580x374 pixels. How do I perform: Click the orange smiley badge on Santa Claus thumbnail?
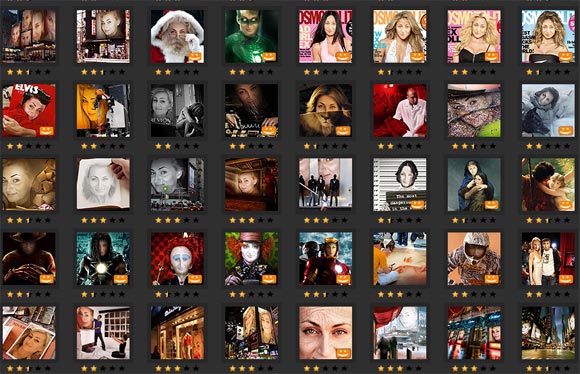click(195, 57)
